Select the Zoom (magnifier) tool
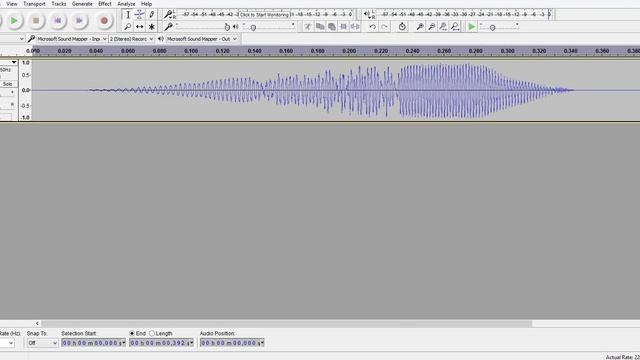 tap(128, 27)
